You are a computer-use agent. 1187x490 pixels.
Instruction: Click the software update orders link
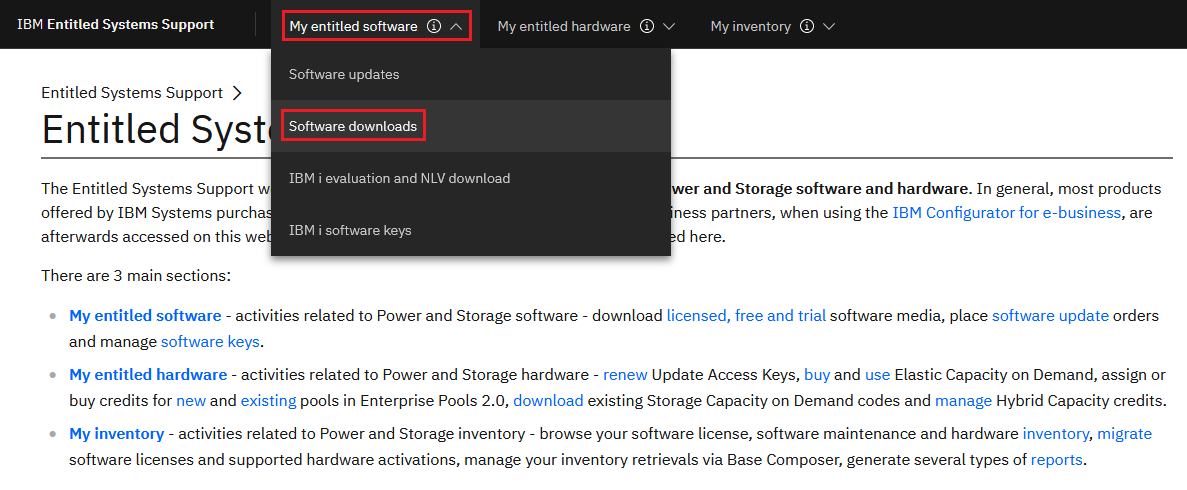1050,316
